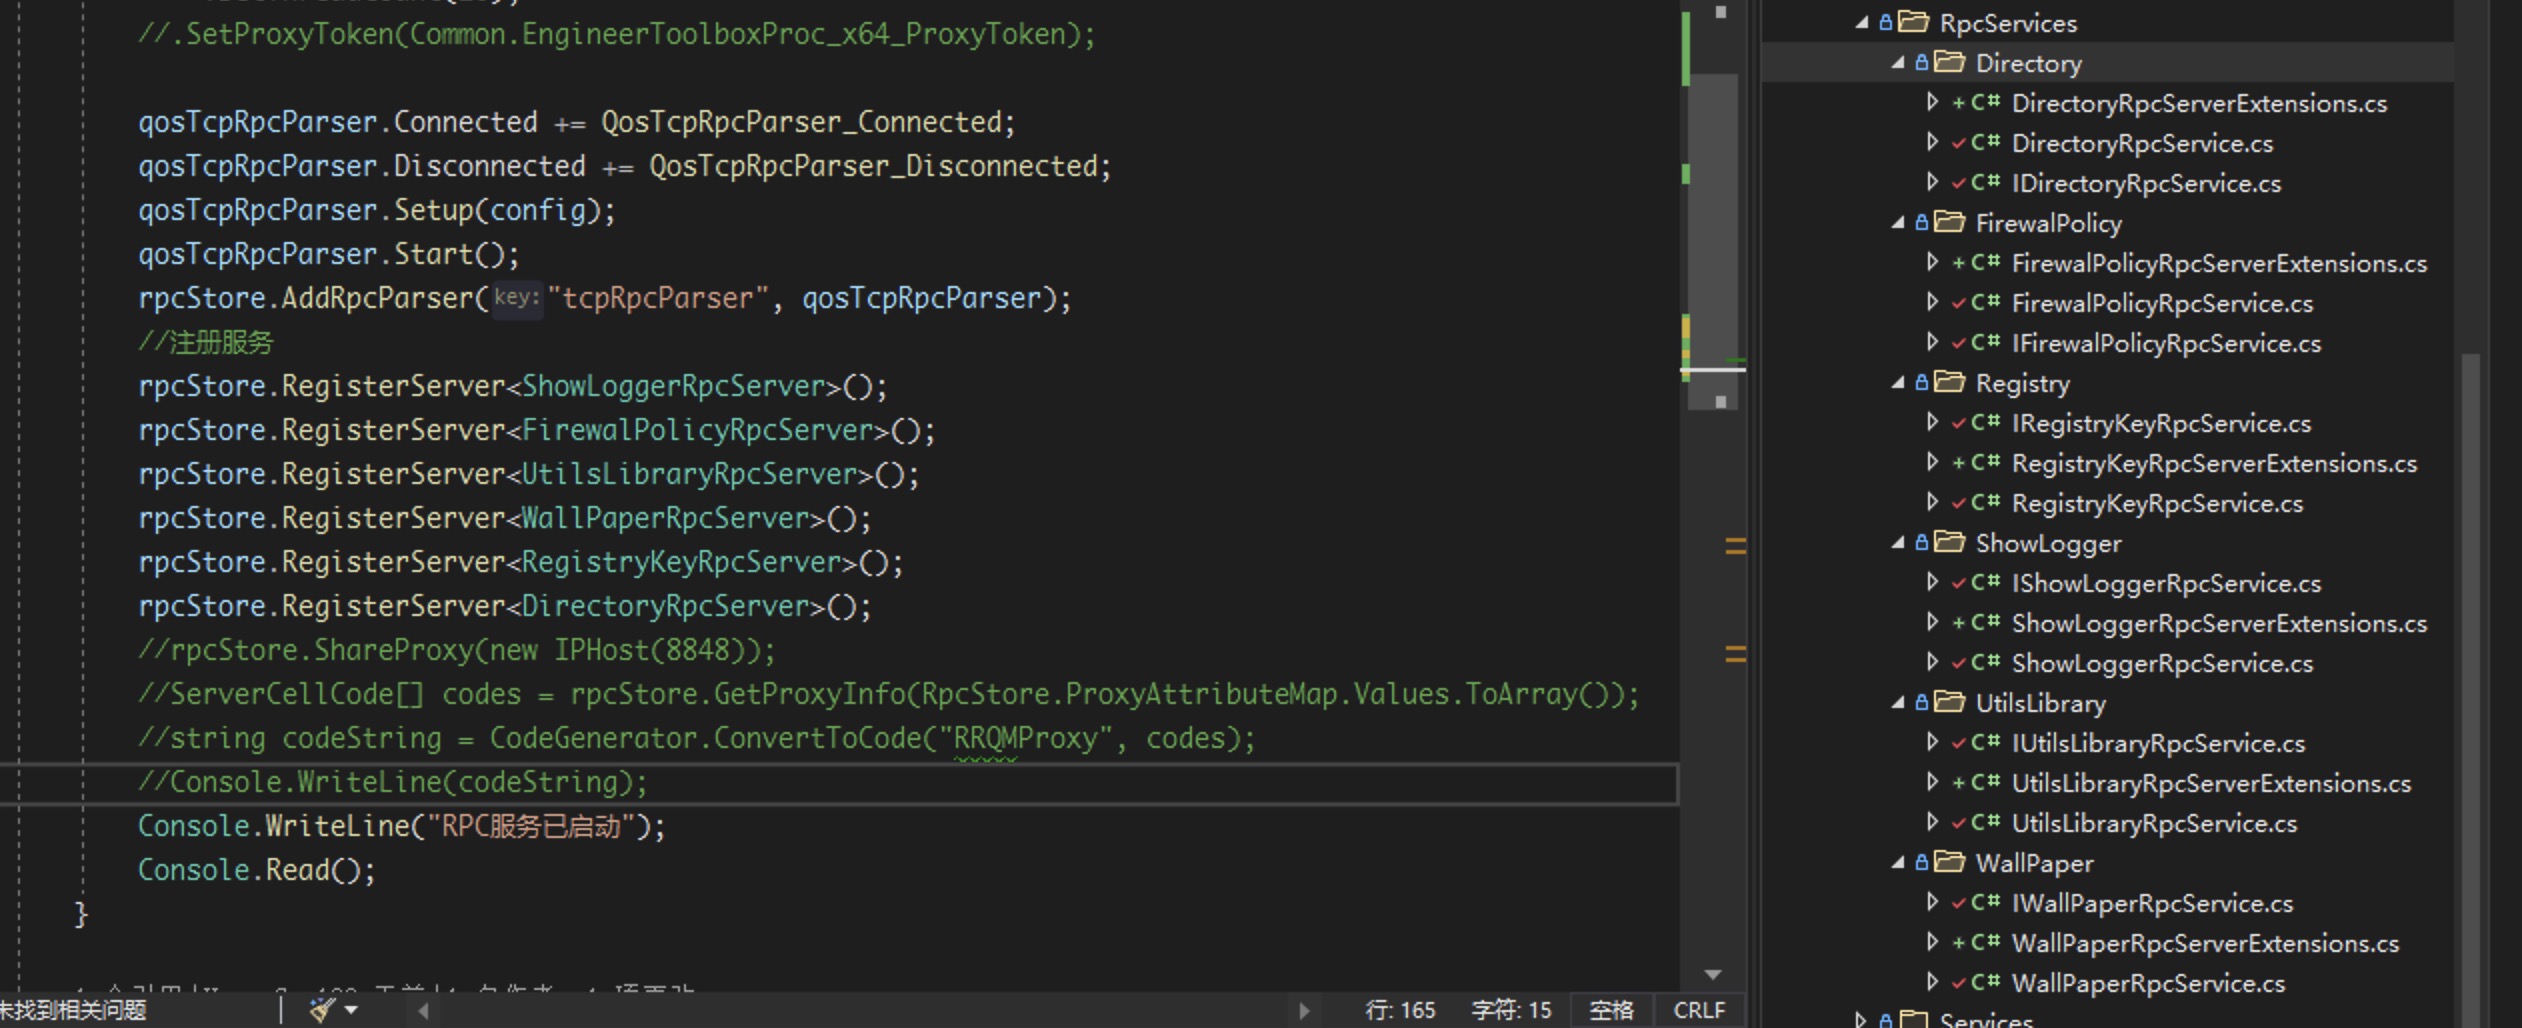Collapse the ShowLogger folder node

pyautogui.click(x=1898, y=542)
